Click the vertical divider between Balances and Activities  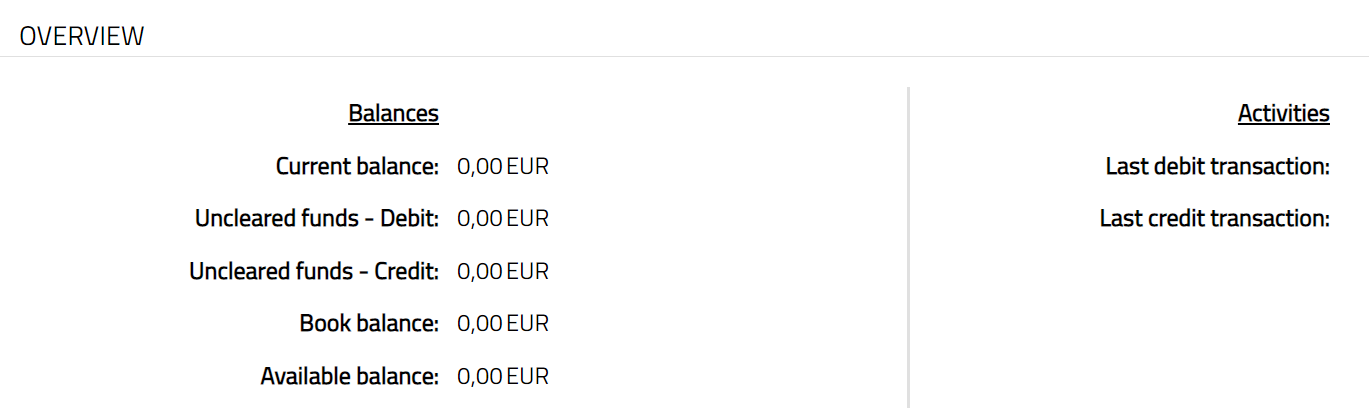pos(908,246)
